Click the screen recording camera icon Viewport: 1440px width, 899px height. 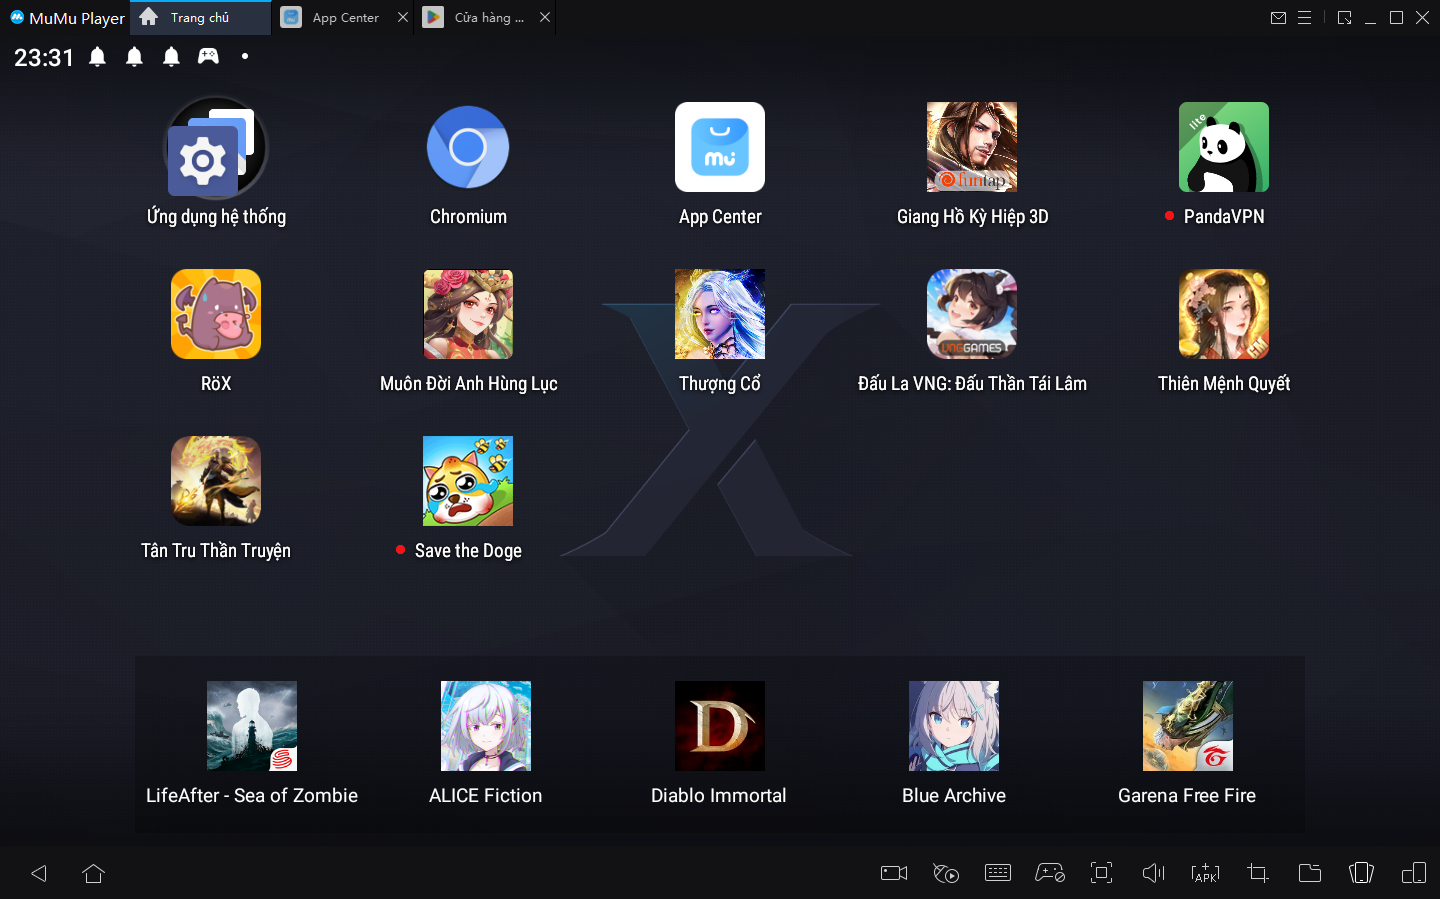(x=893, y=873)
